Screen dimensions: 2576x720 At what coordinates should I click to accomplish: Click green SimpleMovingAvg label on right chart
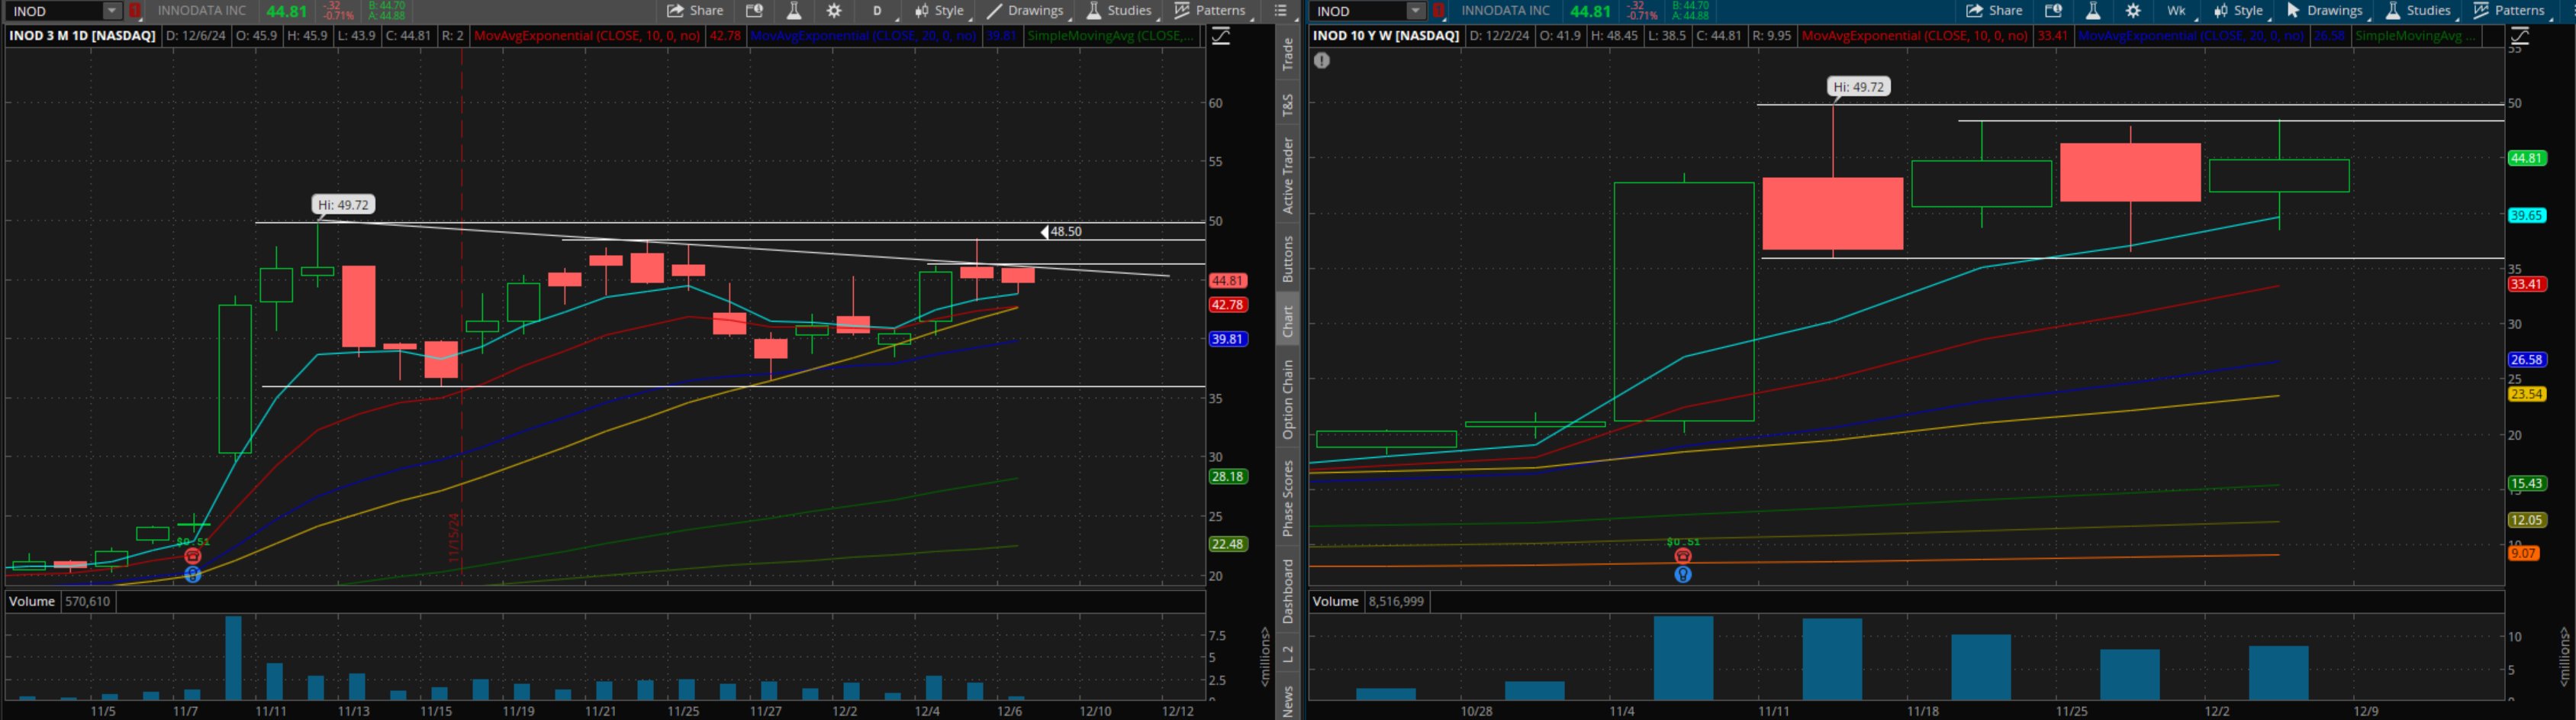2414,36
